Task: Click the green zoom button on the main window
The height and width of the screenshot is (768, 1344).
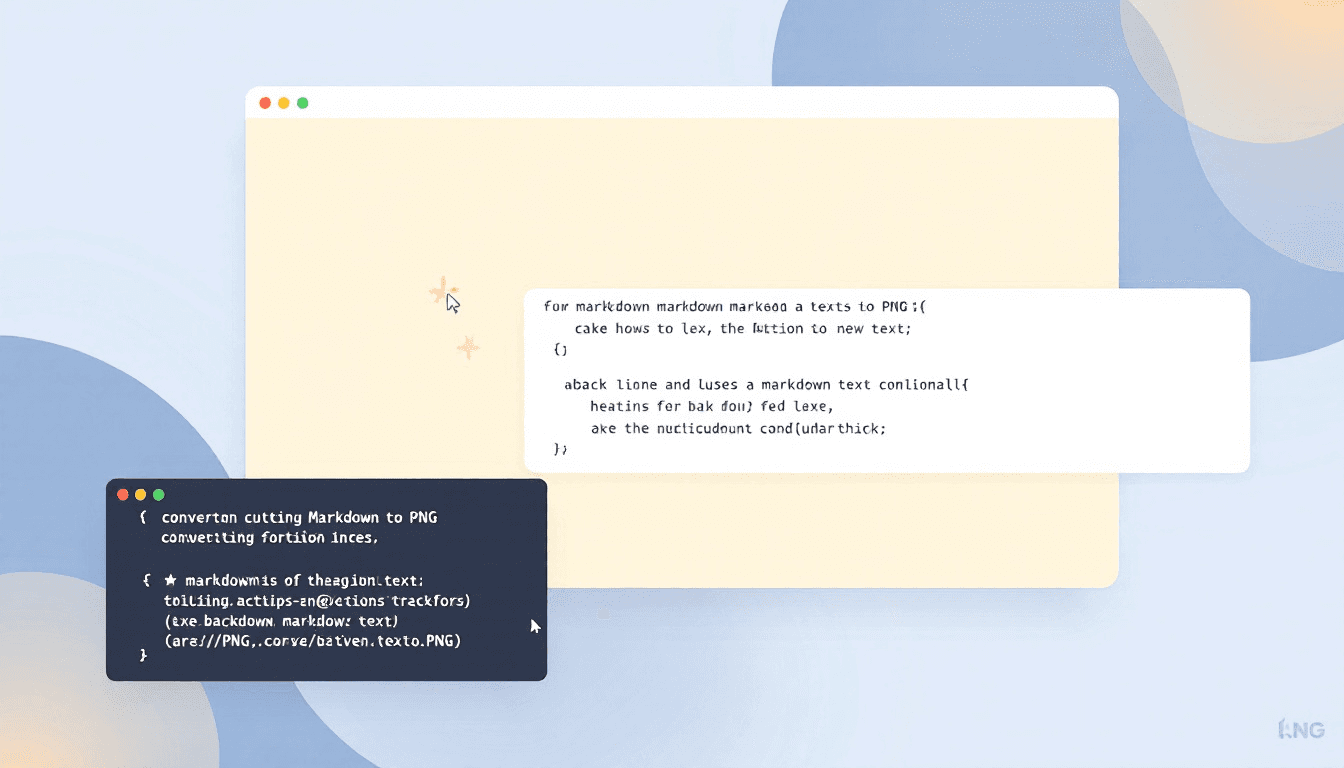Action: pos(302,102)
